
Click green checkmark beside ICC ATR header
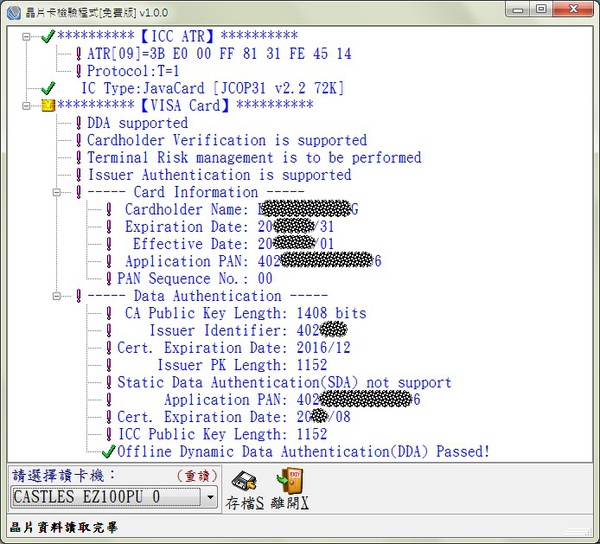coord(48,36)
